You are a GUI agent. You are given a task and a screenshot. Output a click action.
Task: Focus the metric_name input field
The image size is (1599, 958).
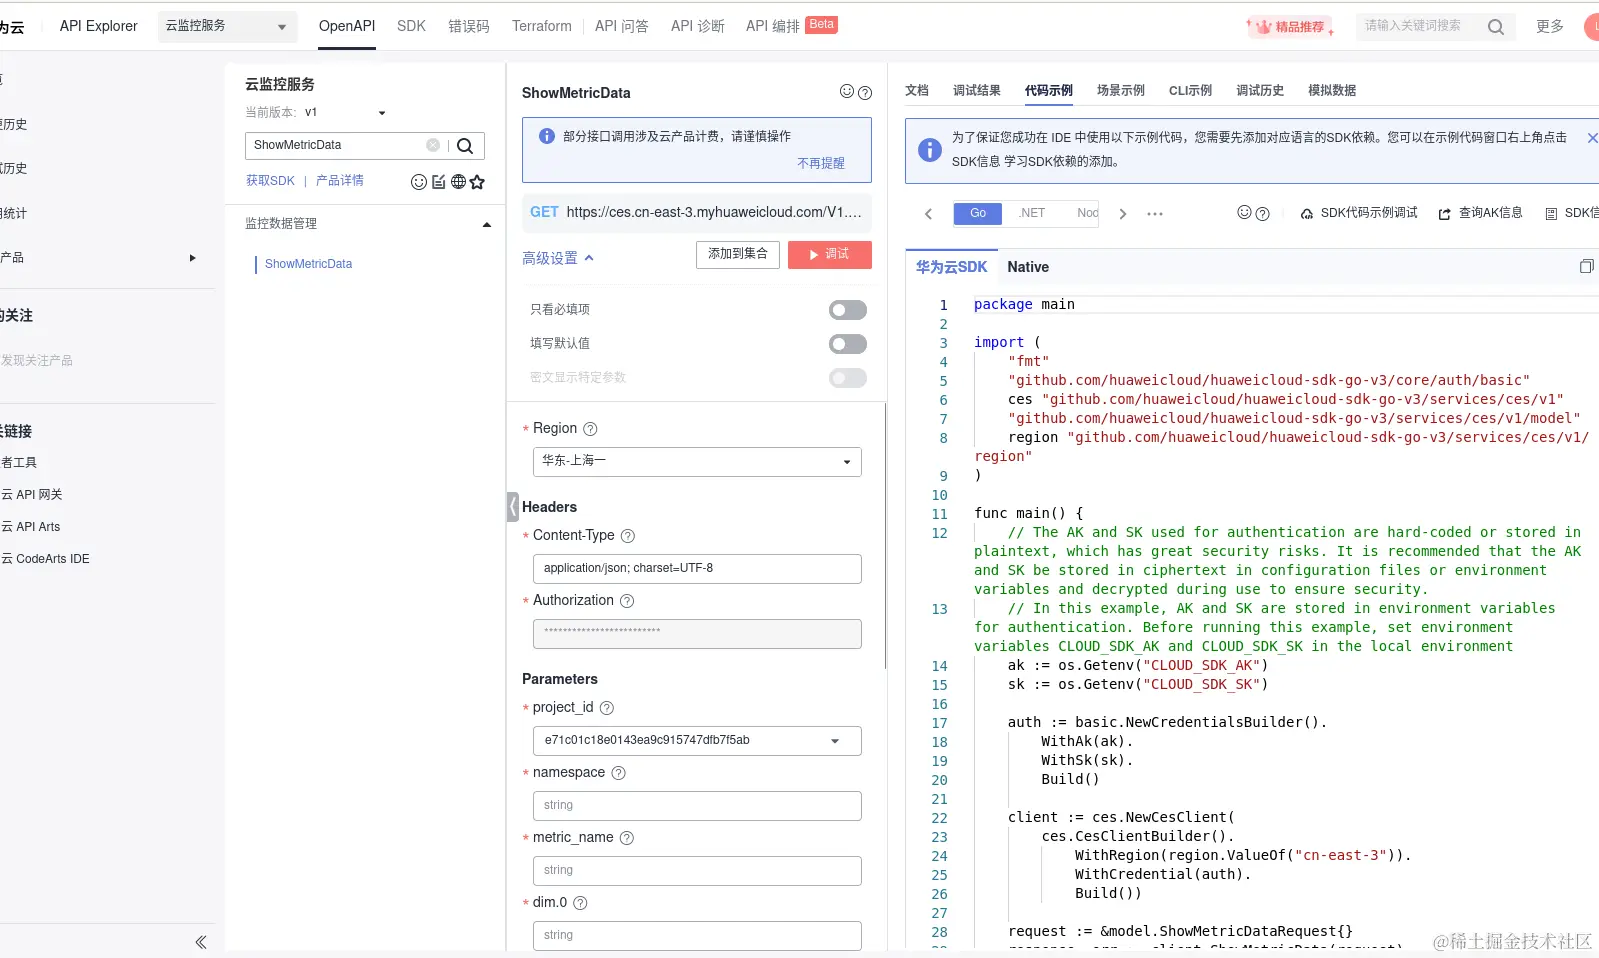tap(697, 871)
